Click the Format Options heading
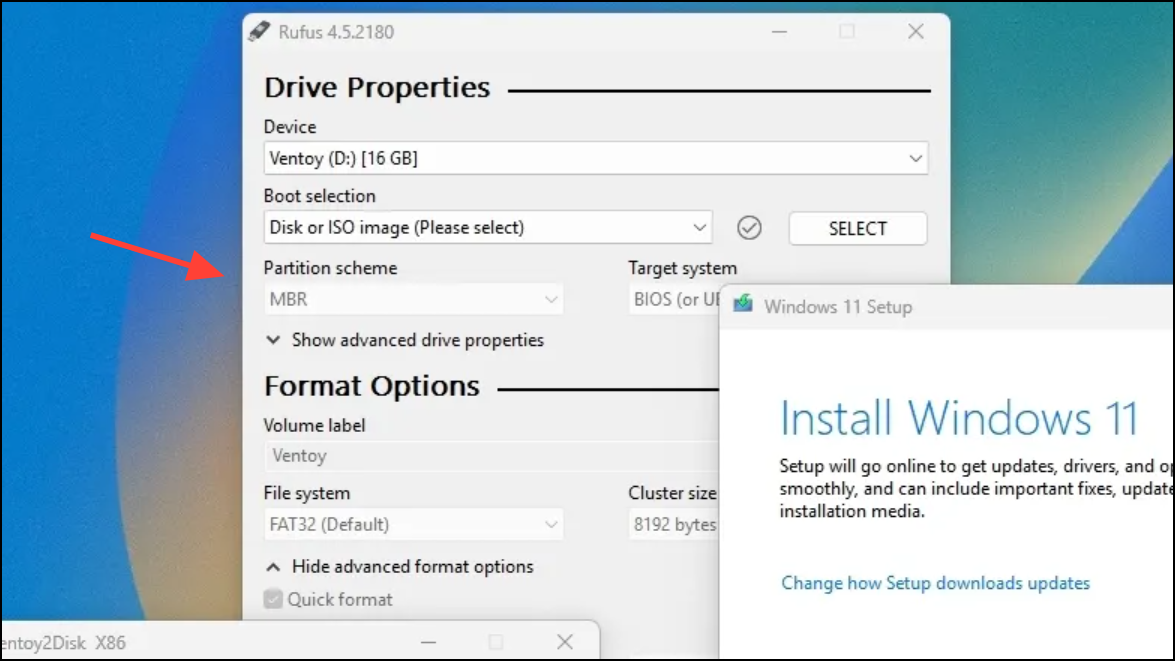This screenshot has height=661, width=1175. (x=372, y=386)
